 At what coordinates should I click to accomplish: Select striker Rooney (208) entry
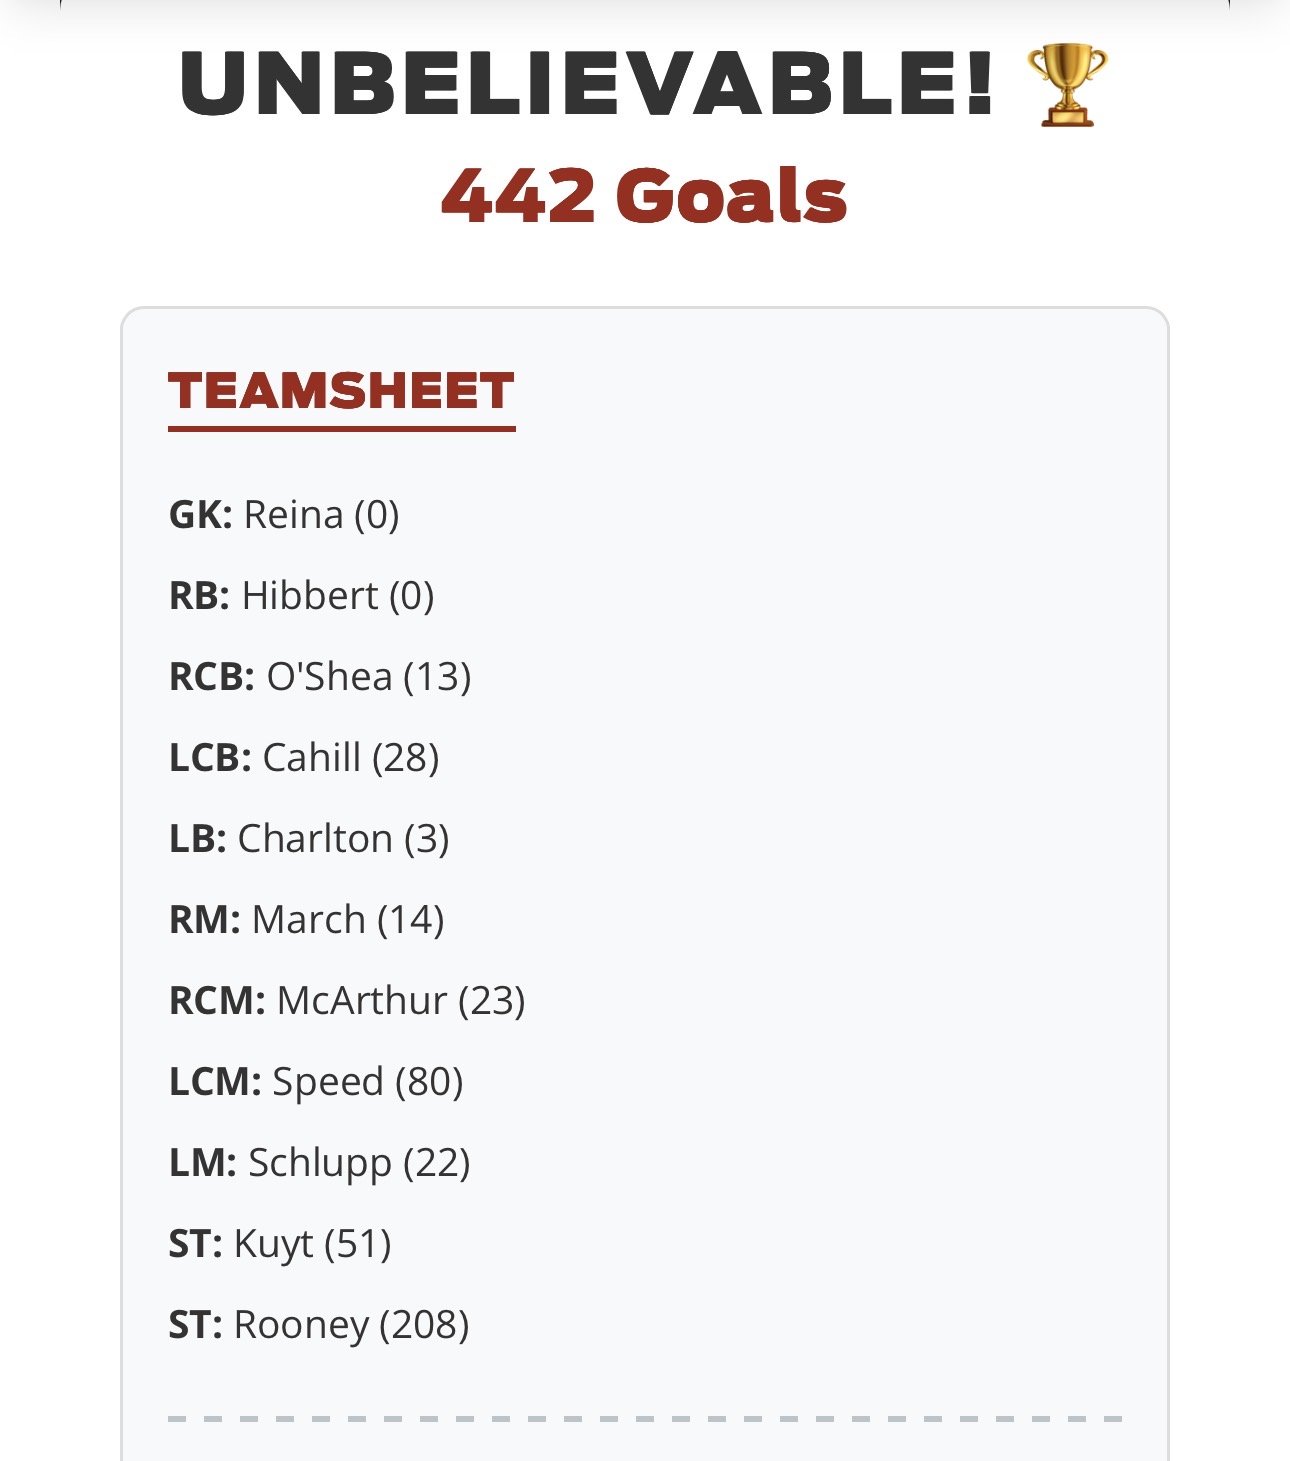(x=319, y=1325)
